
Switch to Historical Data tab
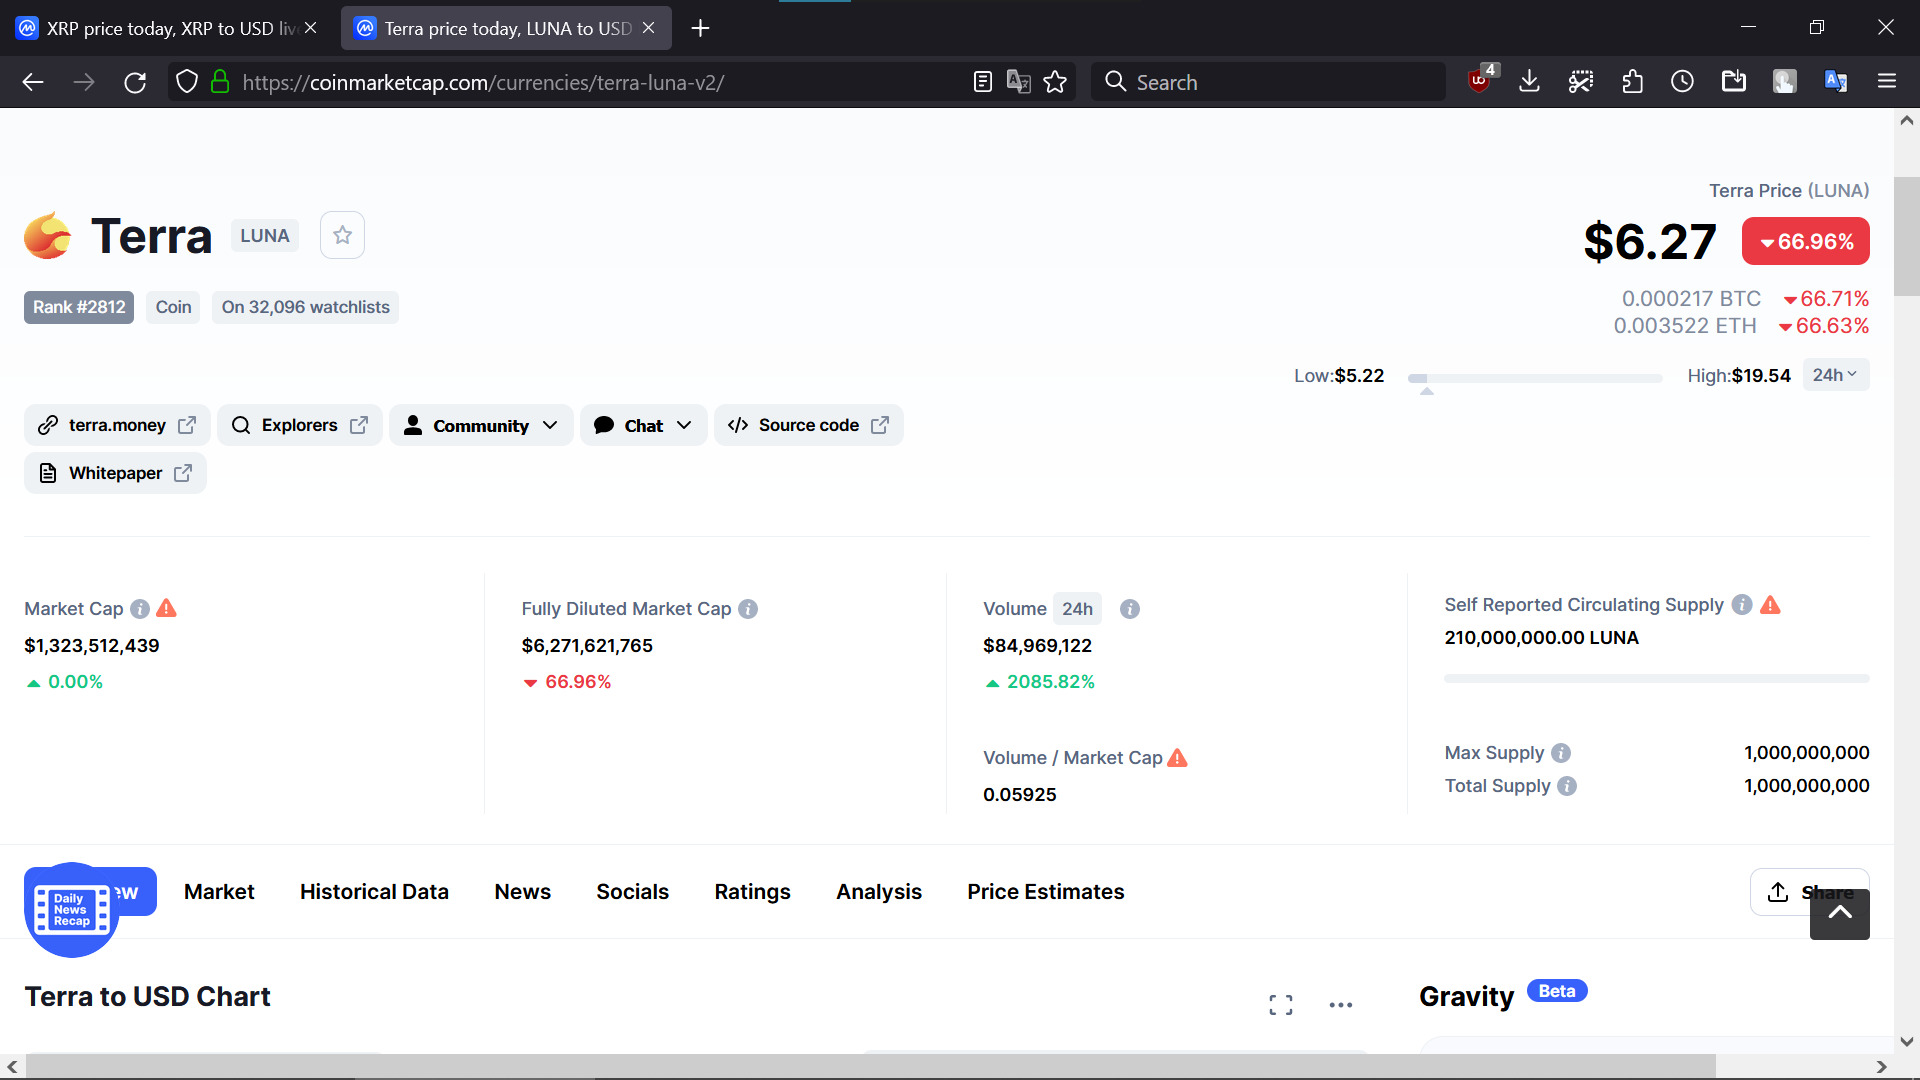[x=374, y=891]
